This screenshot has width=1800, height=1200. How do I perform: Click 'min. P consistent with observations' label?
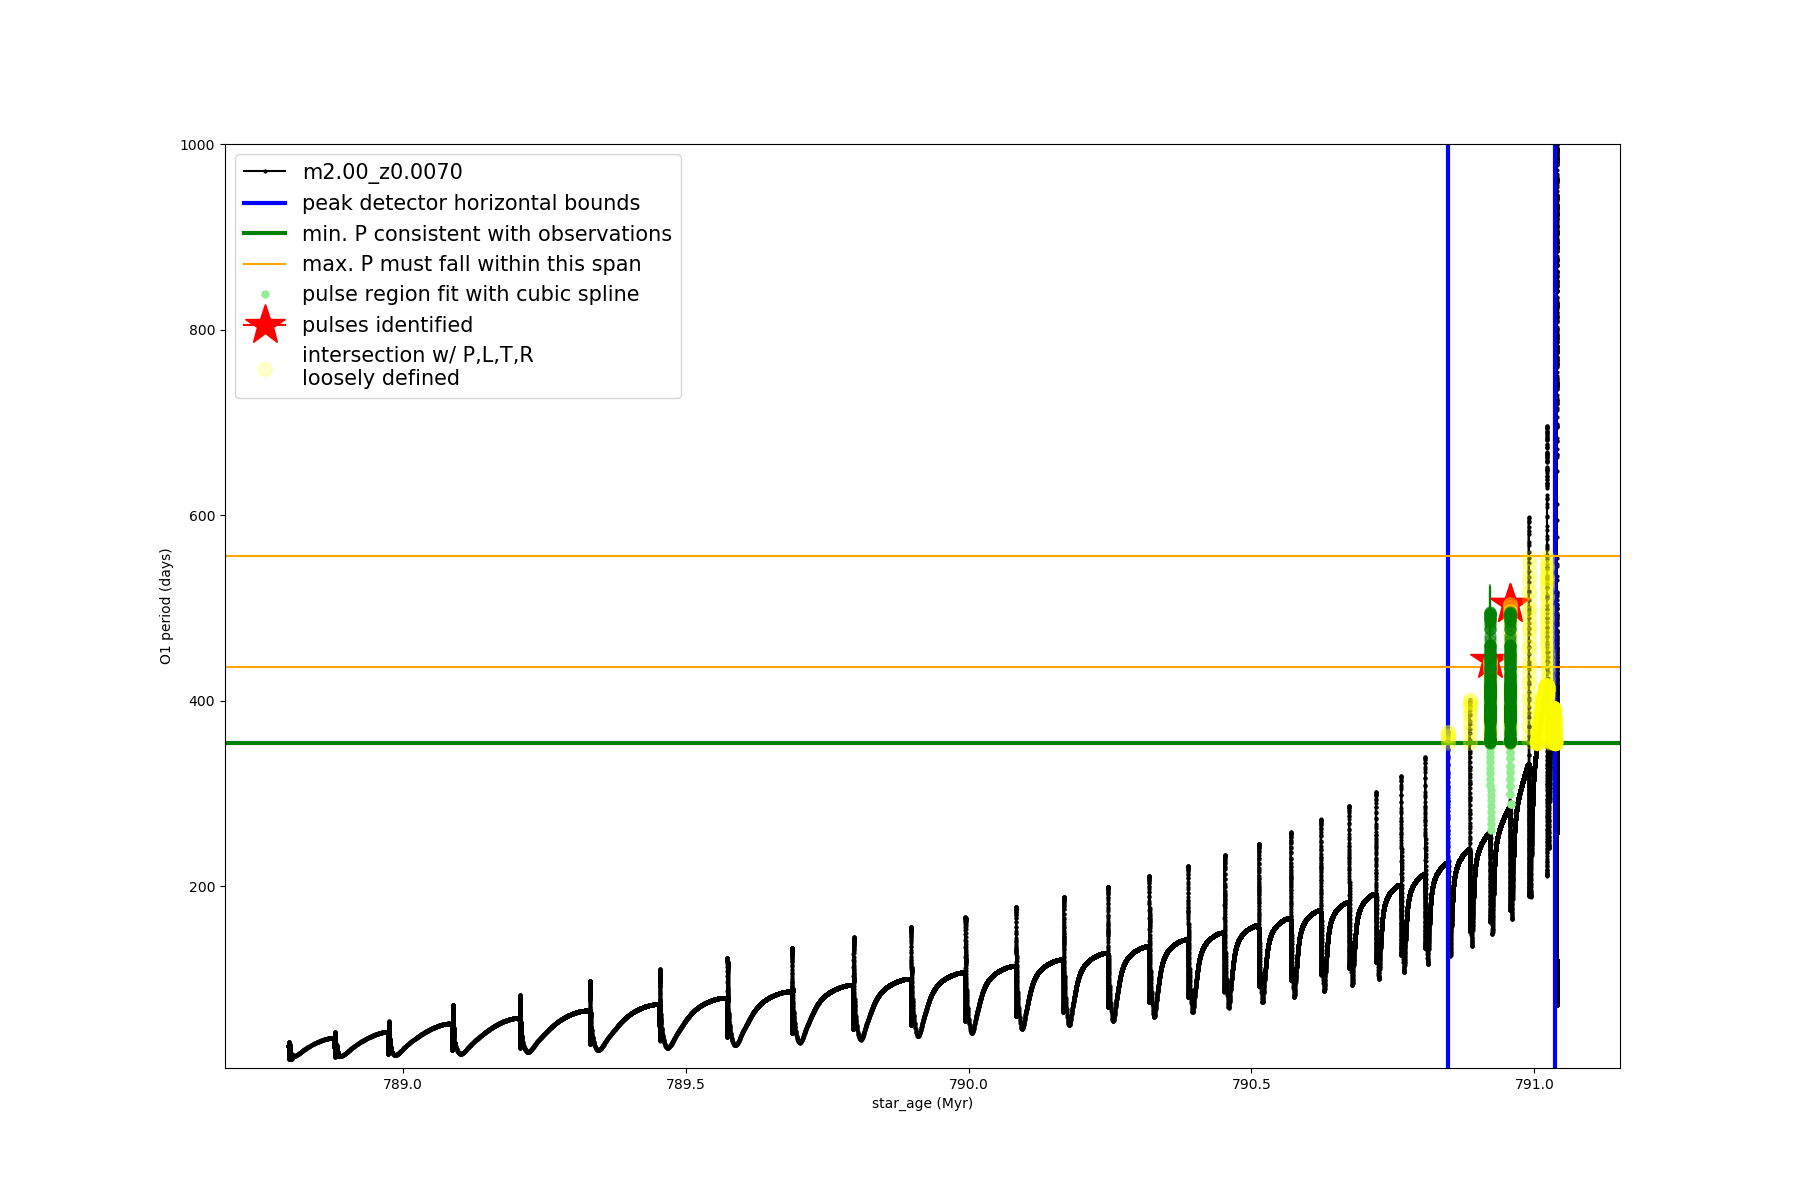pyautogui.click(x=486, y=234)
